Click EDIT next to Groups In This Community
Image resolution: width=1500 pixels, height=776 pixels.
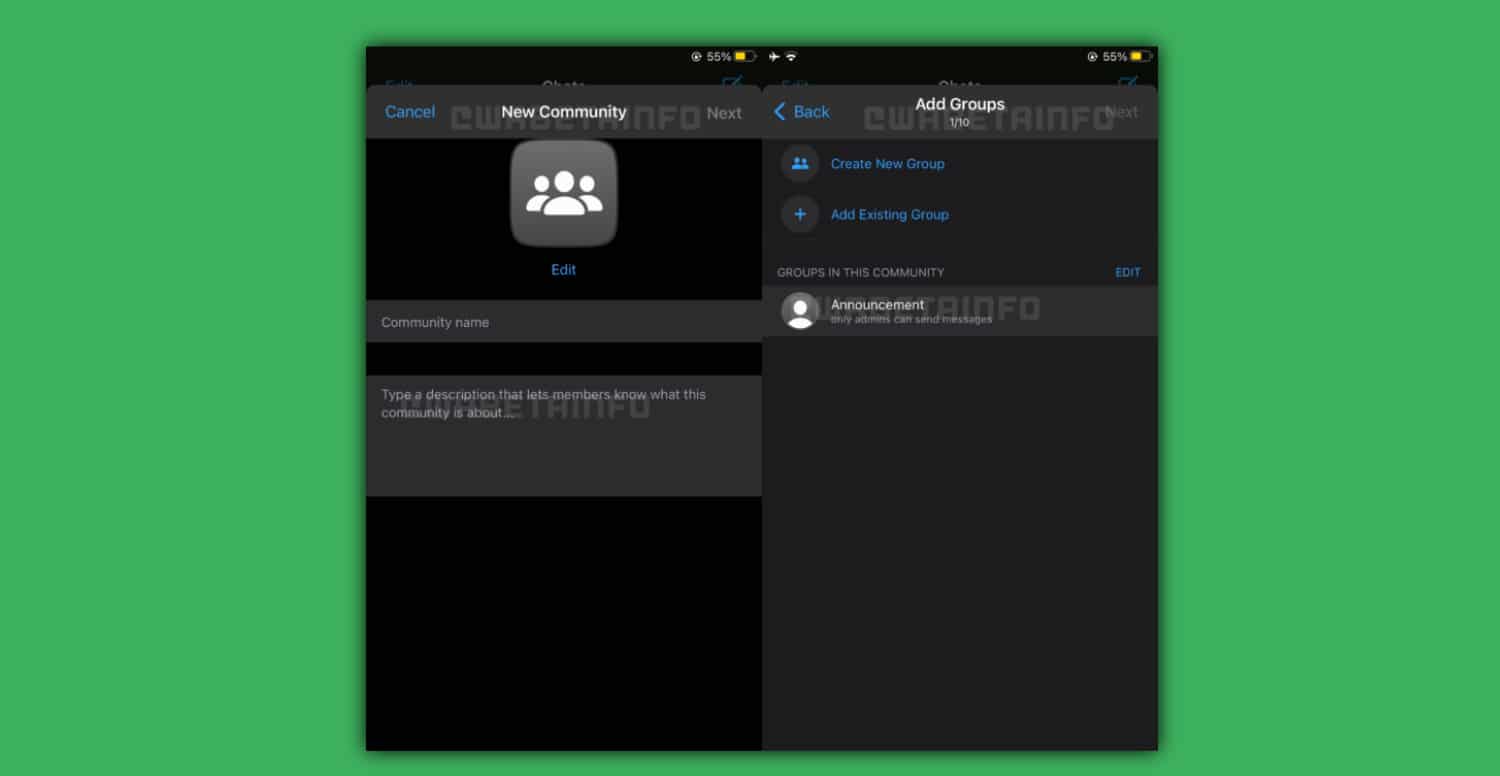pos(1127,272)
